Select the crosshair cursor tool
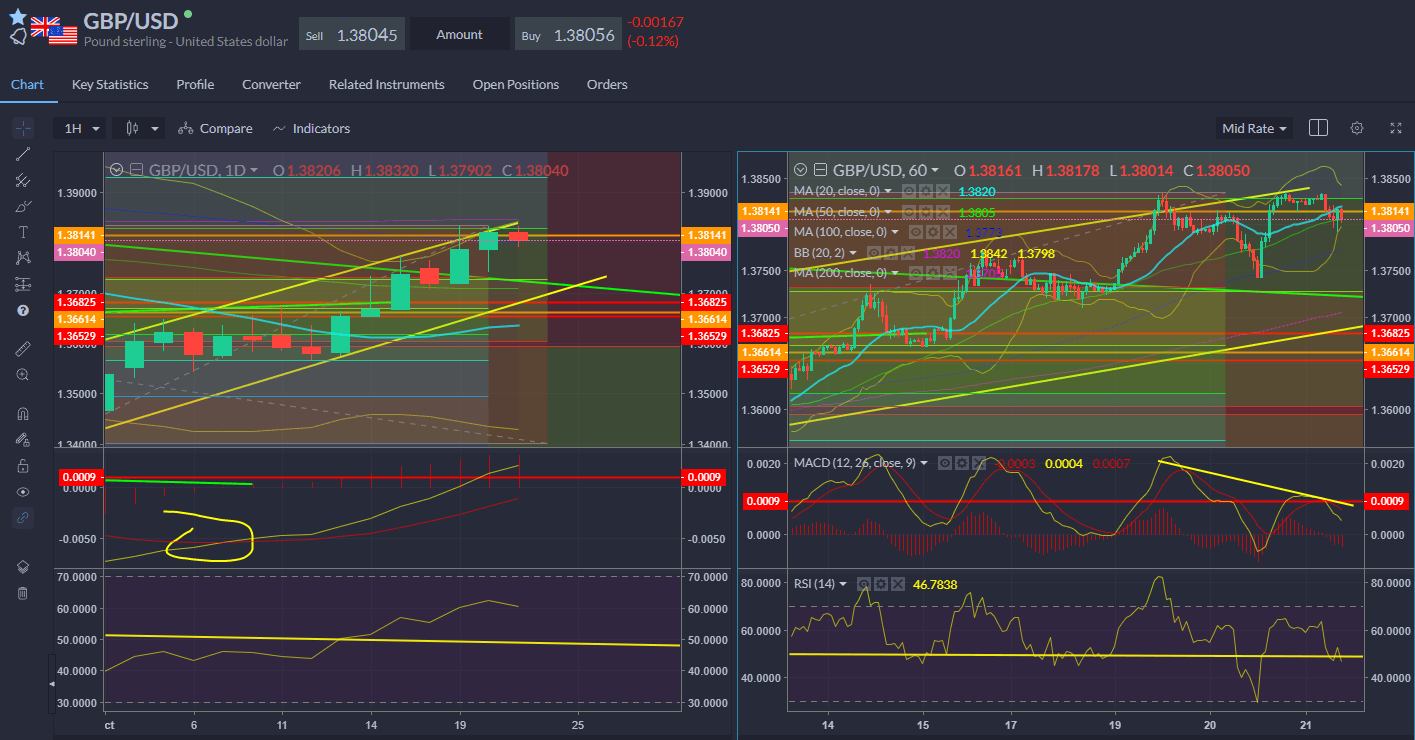This screenshot has width=1415, height=740. pos(22,128)
